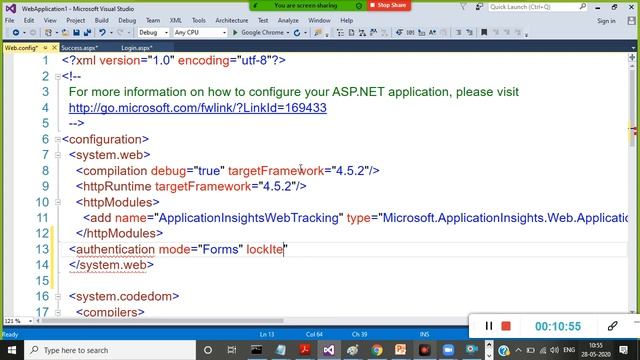Viewport: 640px width, 360px height.
Task: Open the Architecture menu
Action: click(x=231, y=20)
